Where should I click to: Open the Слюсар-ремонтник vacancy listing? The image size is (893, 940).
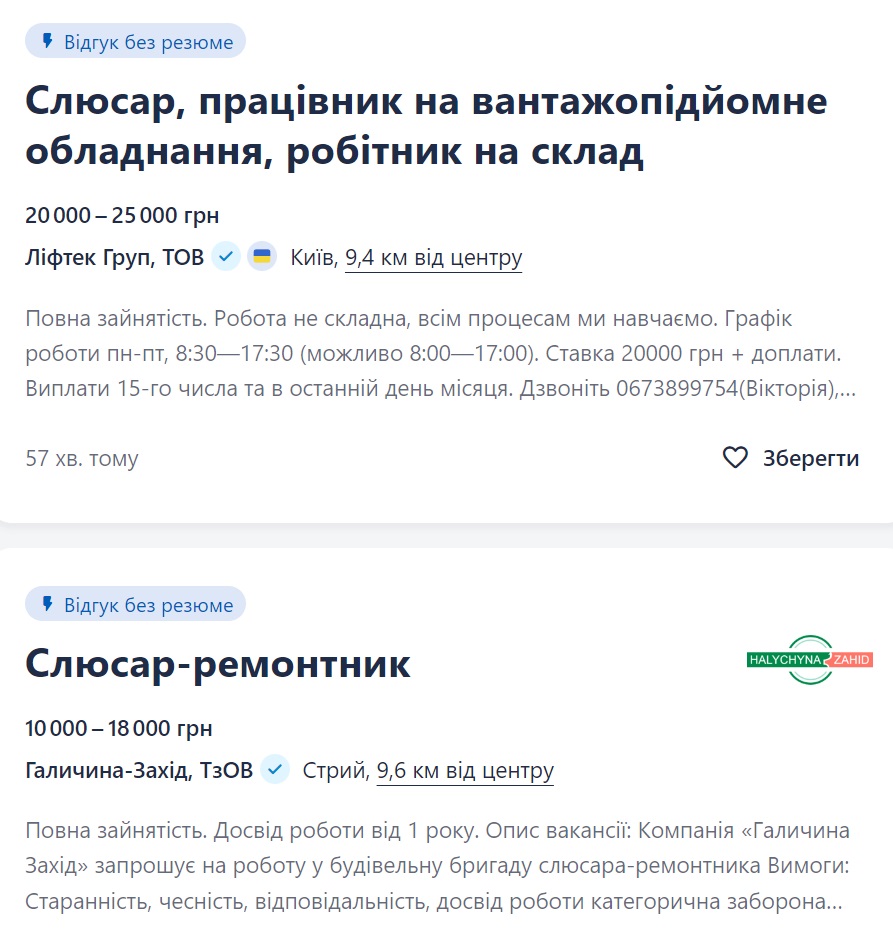tap(216, 664)
